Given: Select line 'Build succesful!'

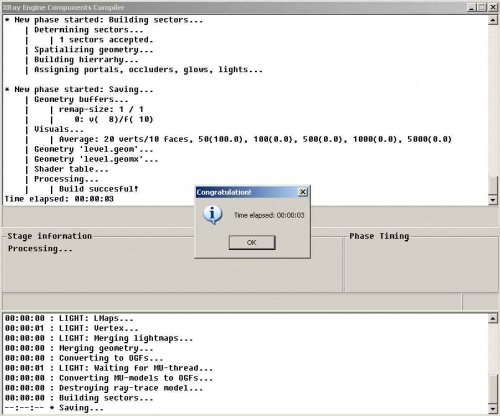Looking at the screenshot, I should (x=98, y=189).
